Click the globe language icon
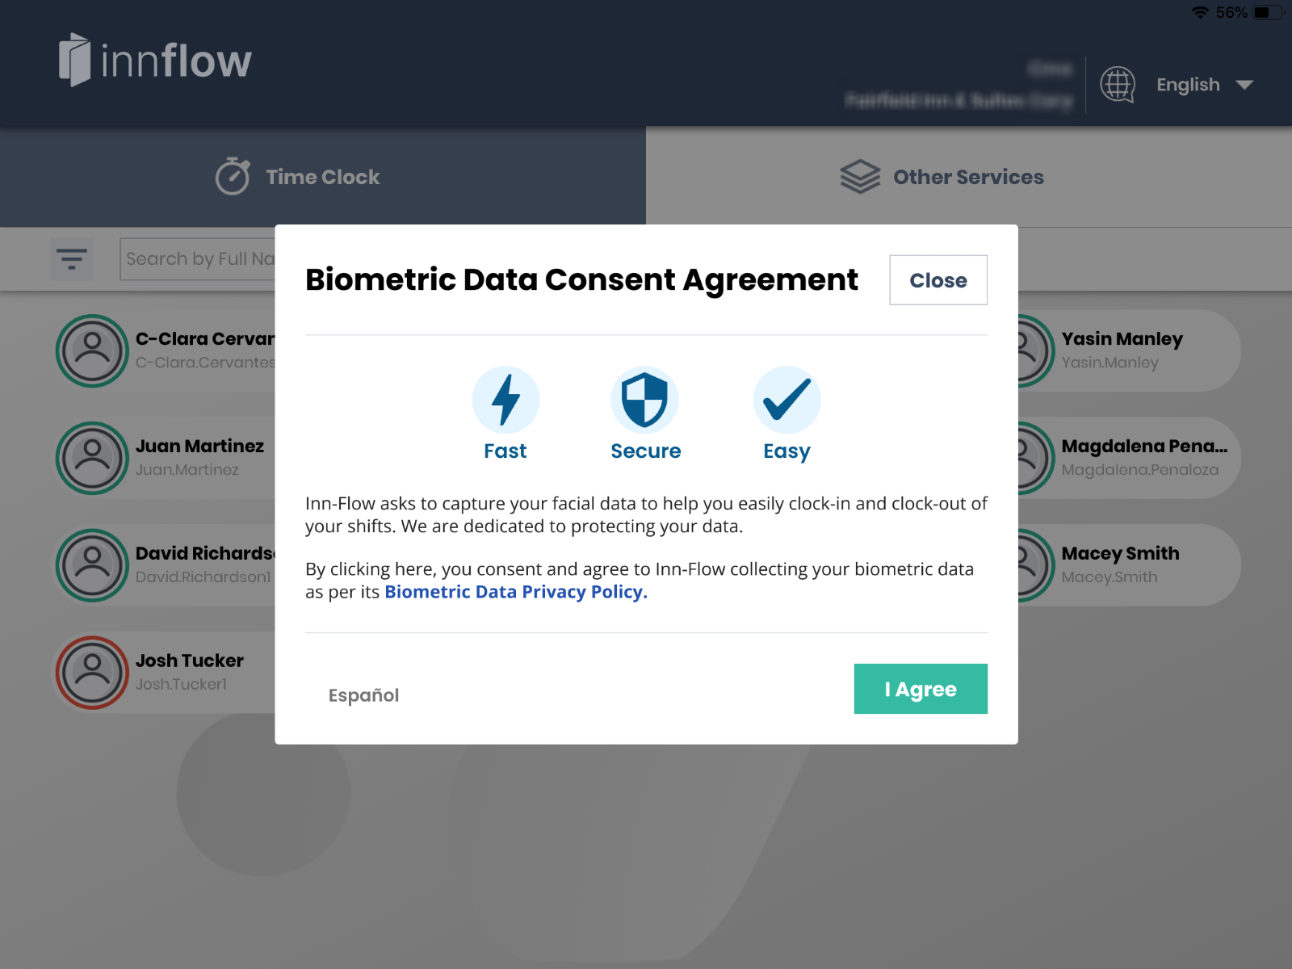The height and width of the screenshot is (969, 1292). (x=1118, y=84)
